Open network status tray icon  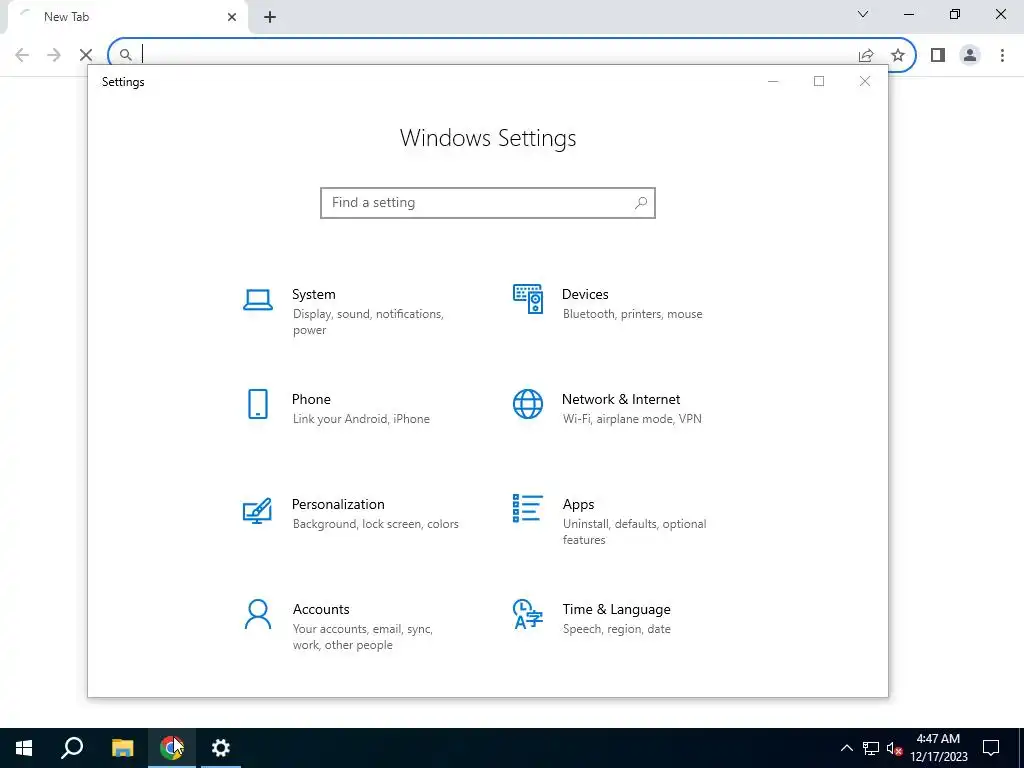coord(871,748)
